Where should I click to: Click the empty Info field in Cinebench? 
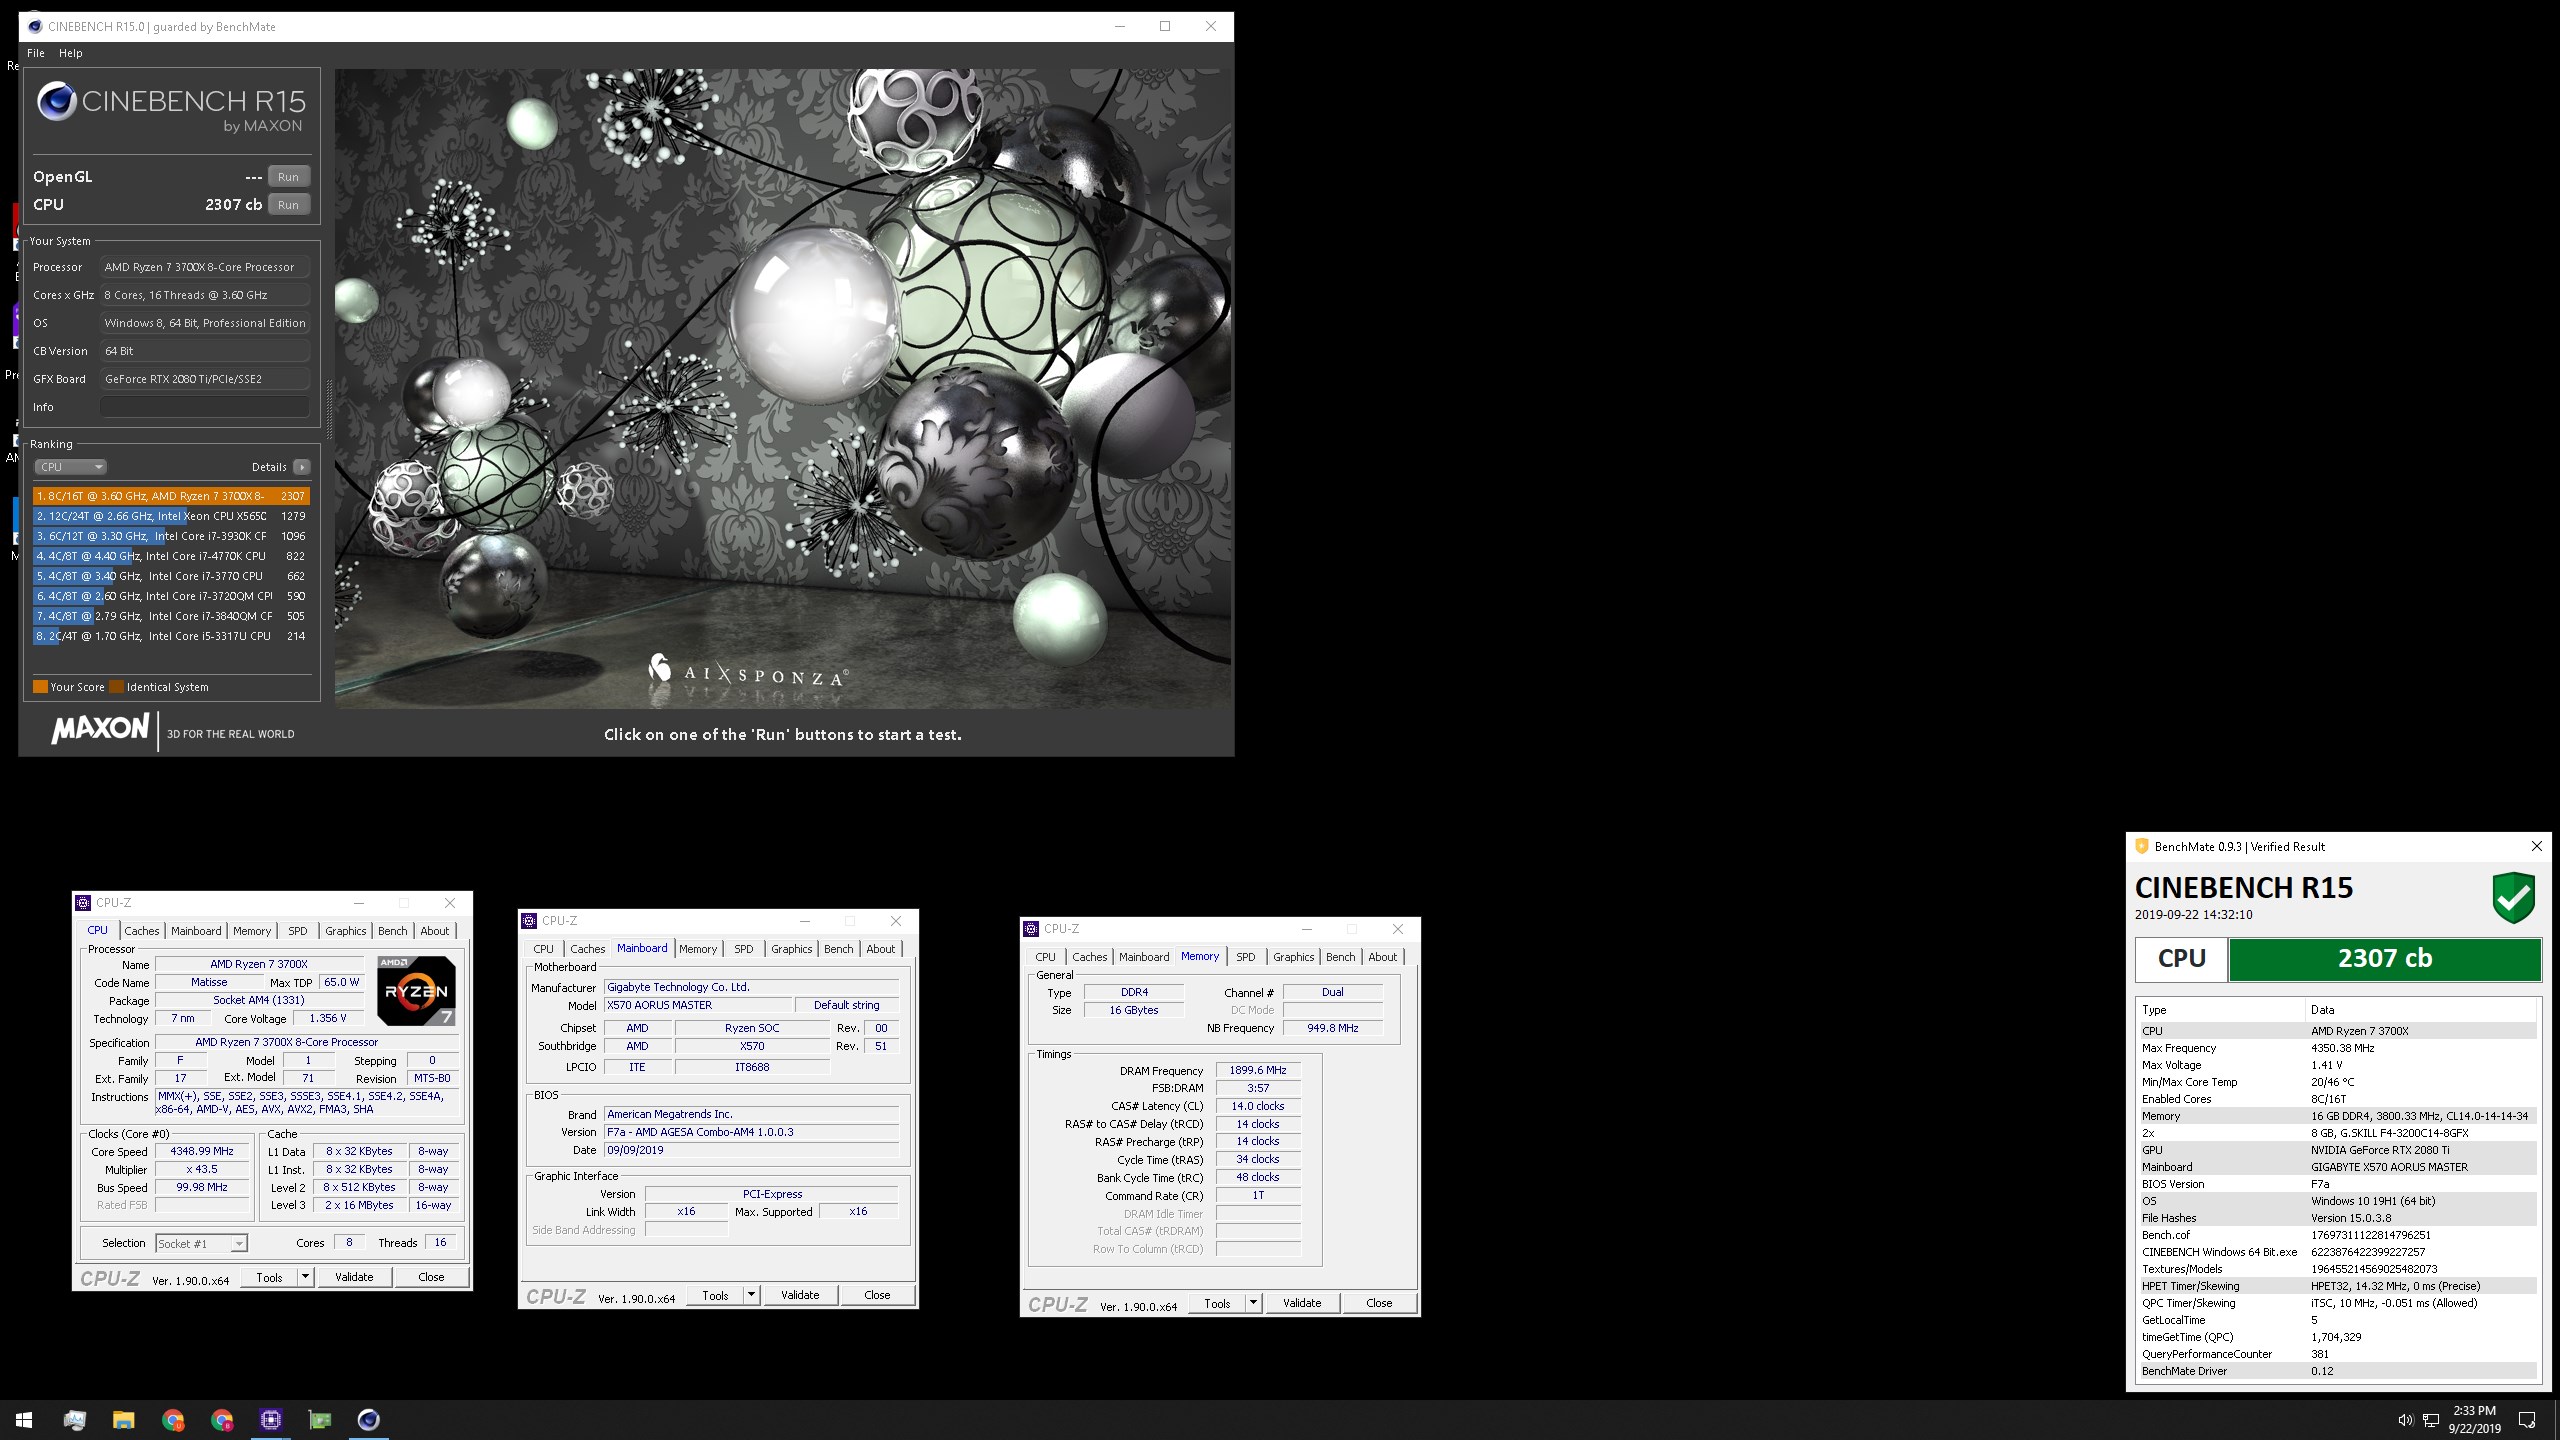pos(204,407)
